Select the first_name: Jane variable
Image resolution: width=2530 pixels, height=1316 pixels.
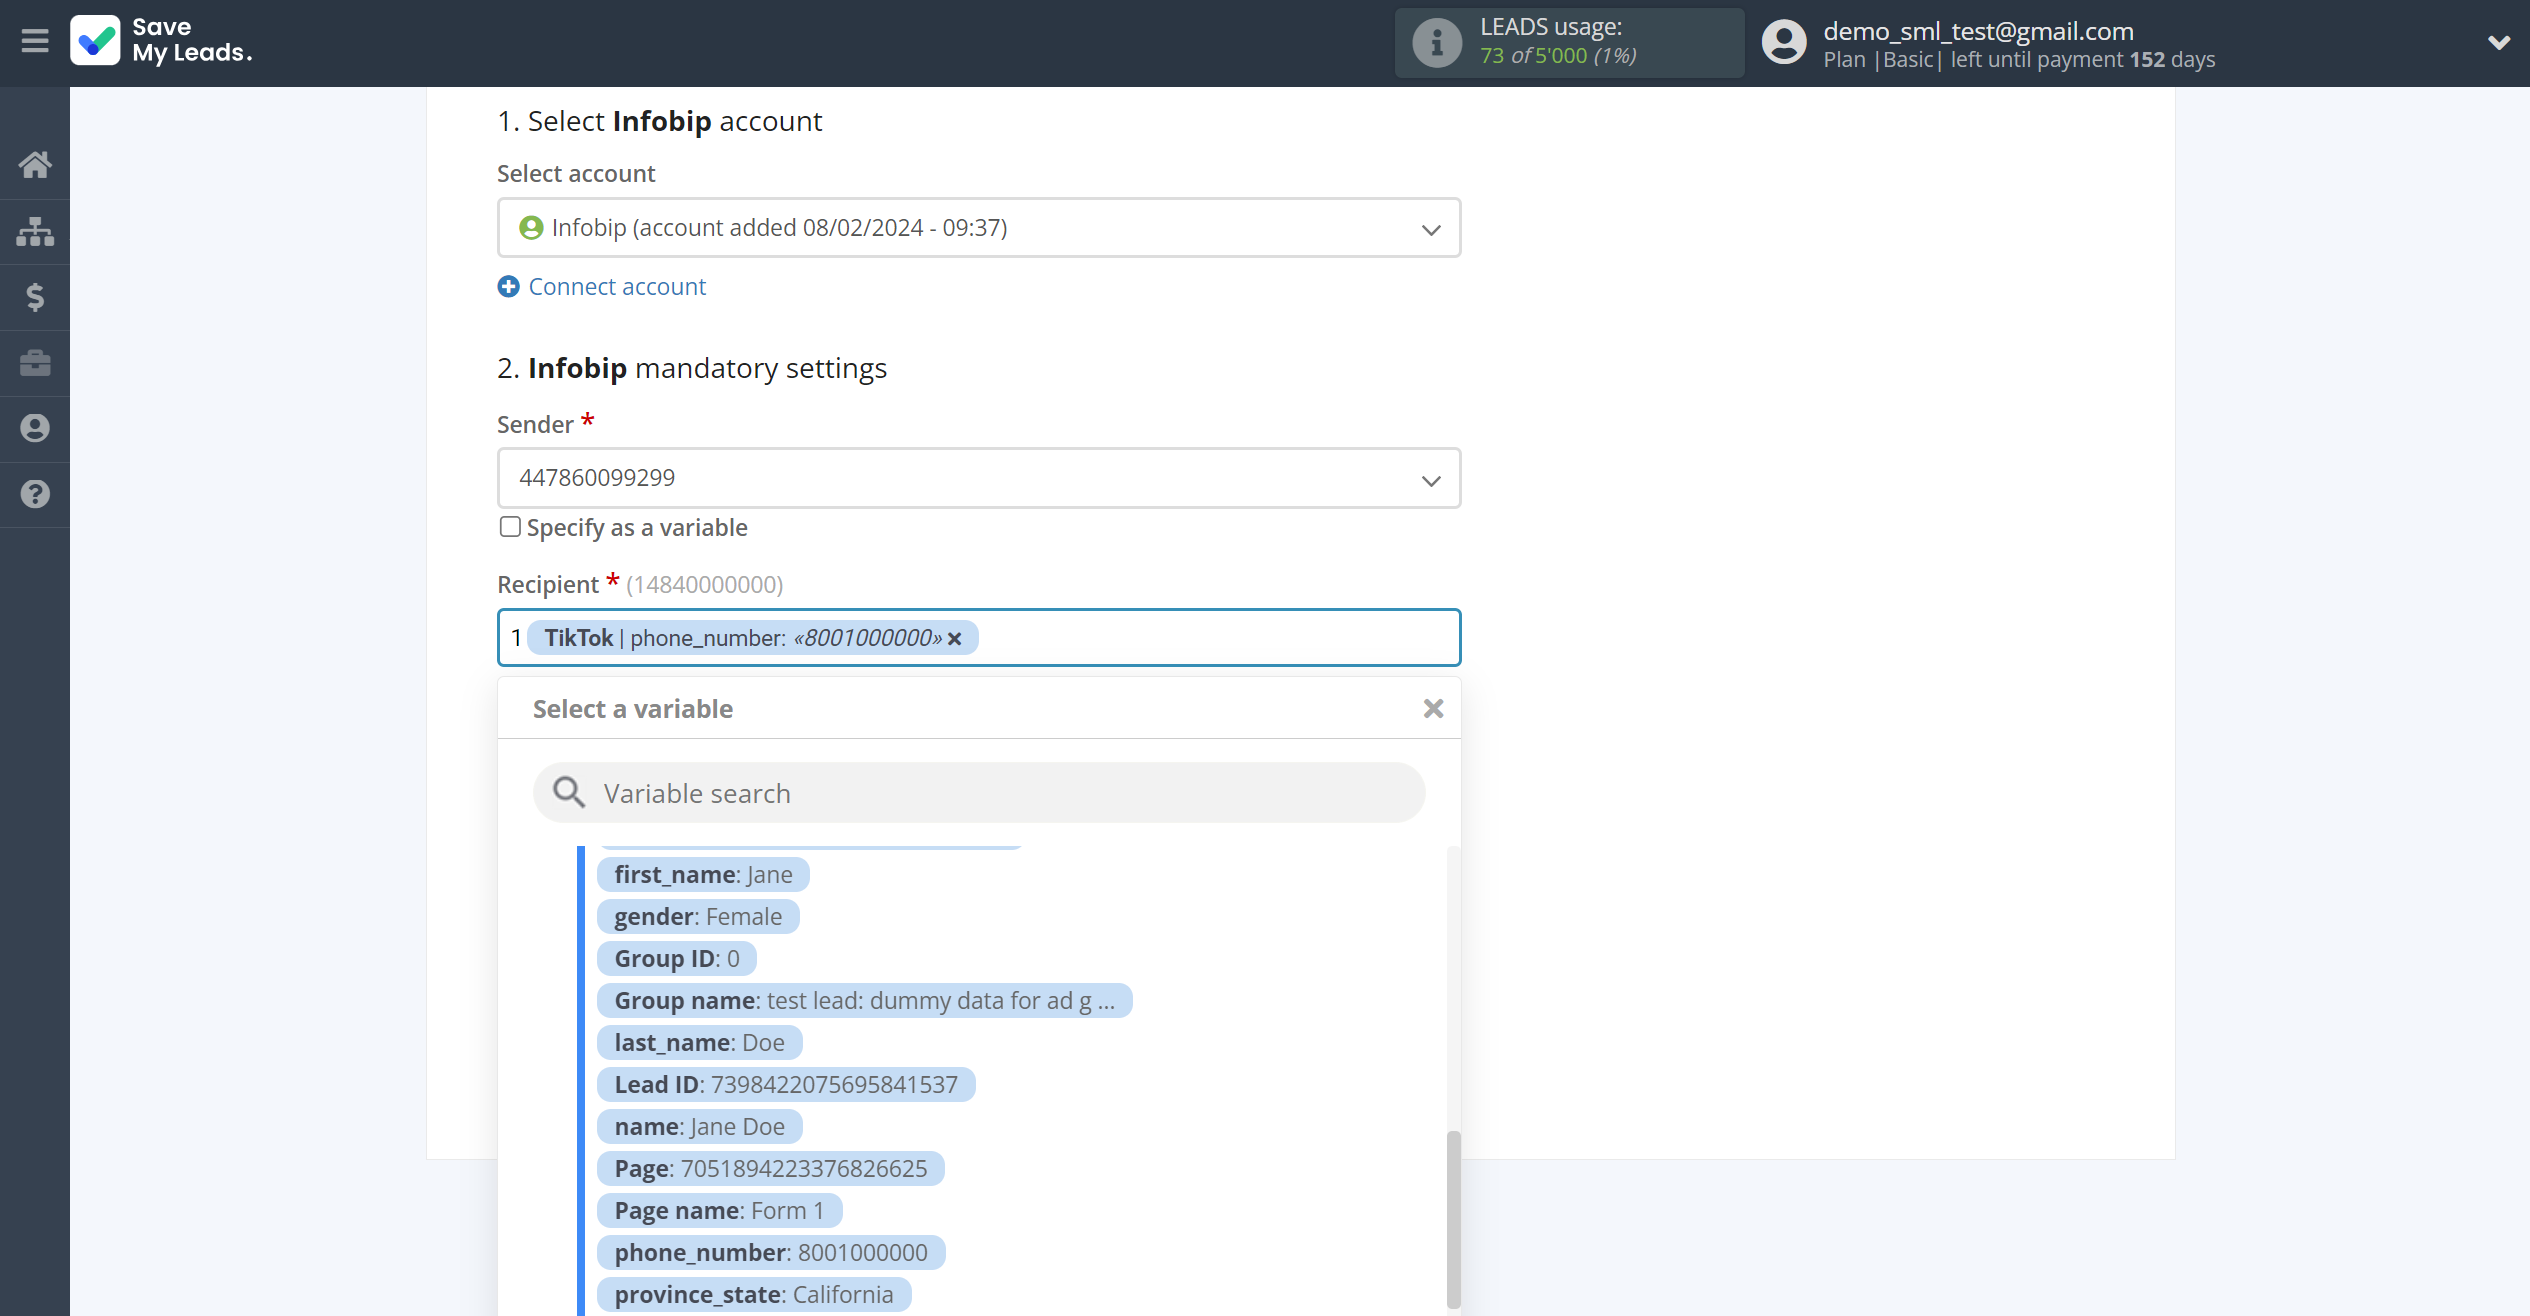[703, 875]
